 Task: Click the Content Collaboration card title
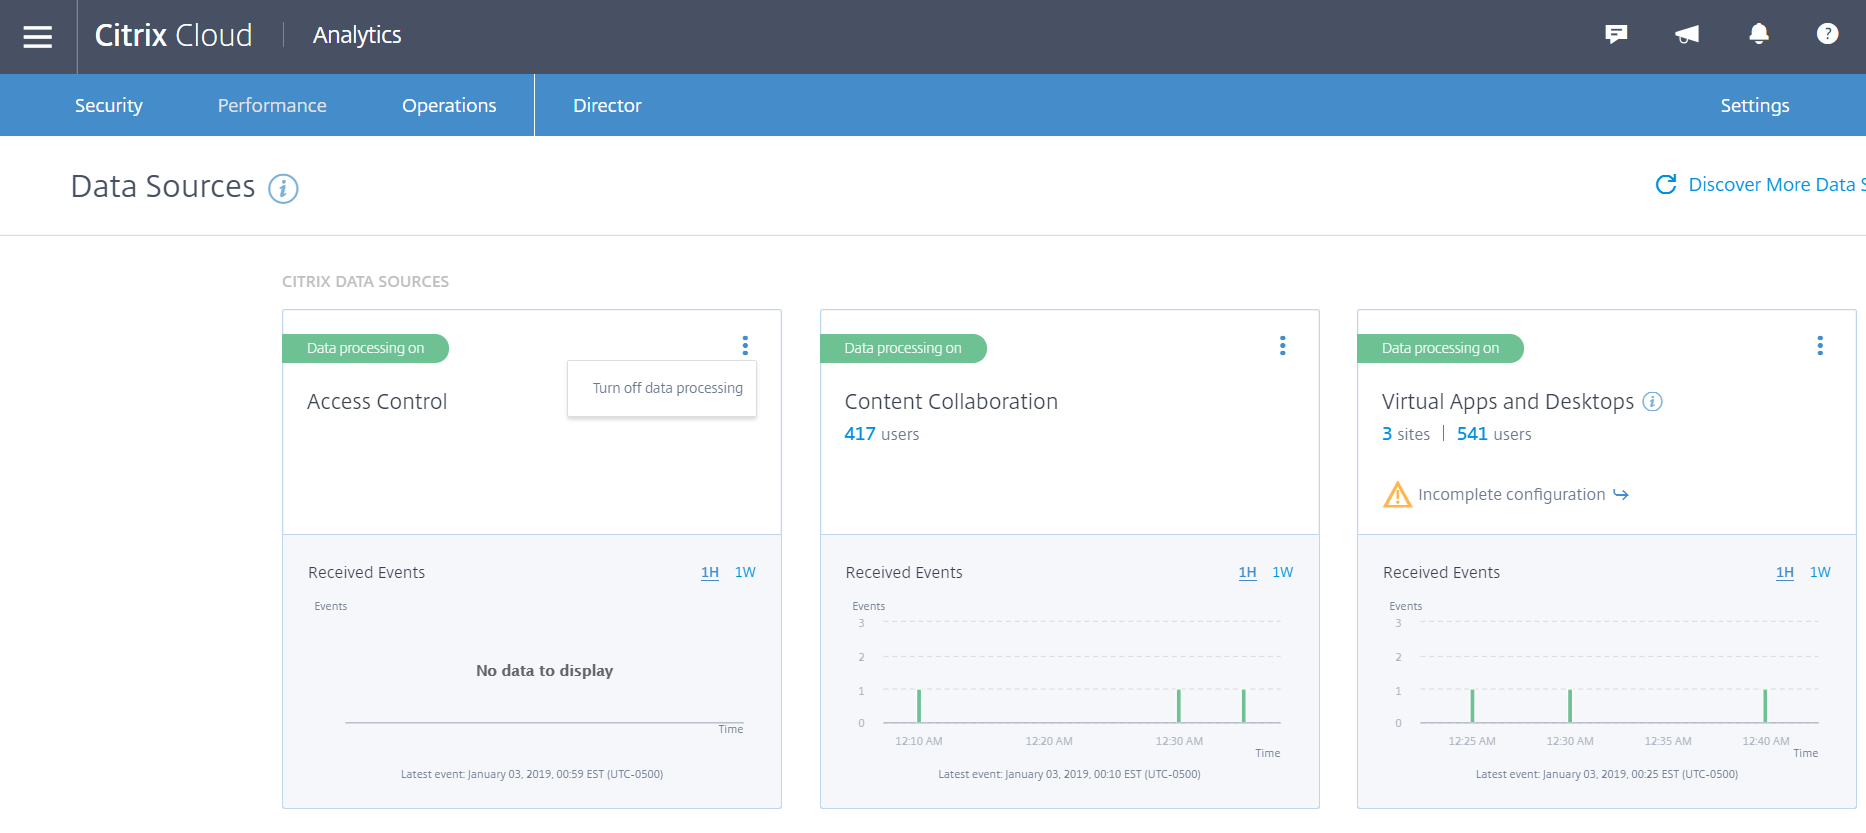[x=951, y=402]
